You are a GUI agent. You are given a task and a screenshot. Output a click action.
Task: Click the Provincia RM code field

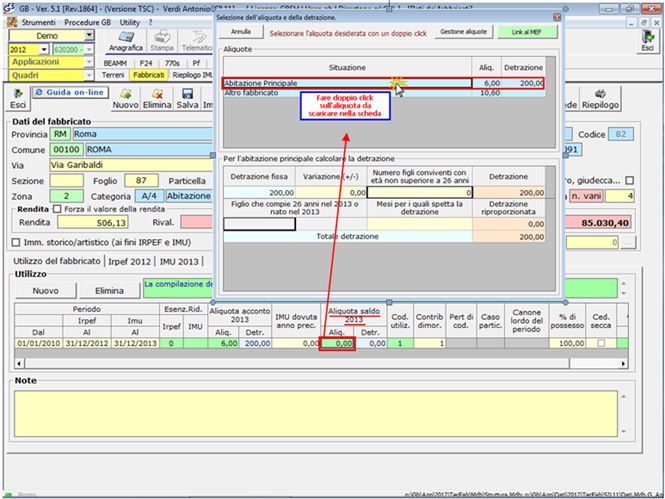[x=60, y=134]
